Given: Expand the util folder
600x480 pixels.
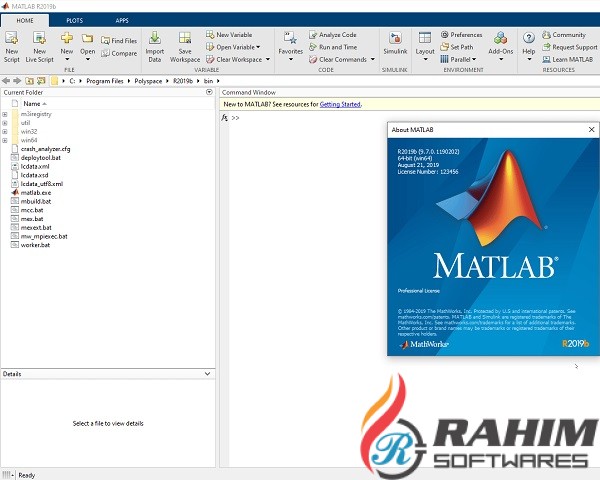Looking at the screenshot, I should point(5,123).
